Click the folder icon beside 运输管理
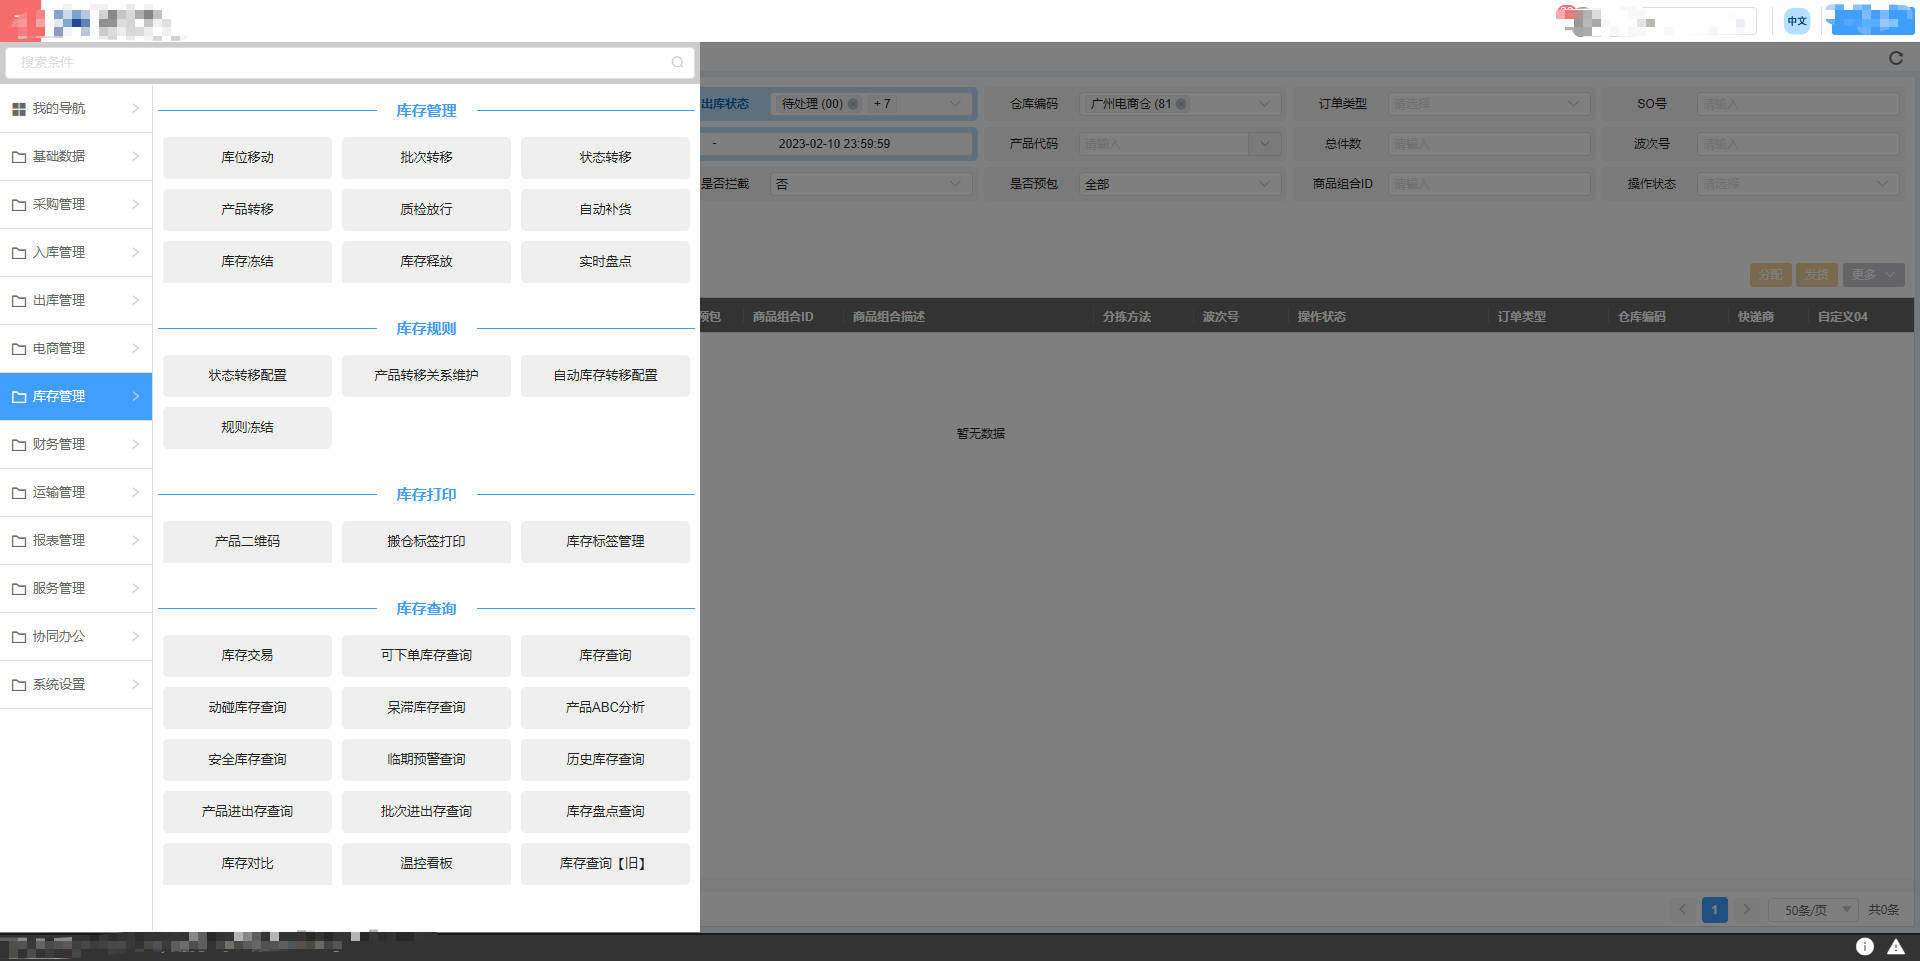Viewport: 1920px width, 961px height. coord(19,493)
